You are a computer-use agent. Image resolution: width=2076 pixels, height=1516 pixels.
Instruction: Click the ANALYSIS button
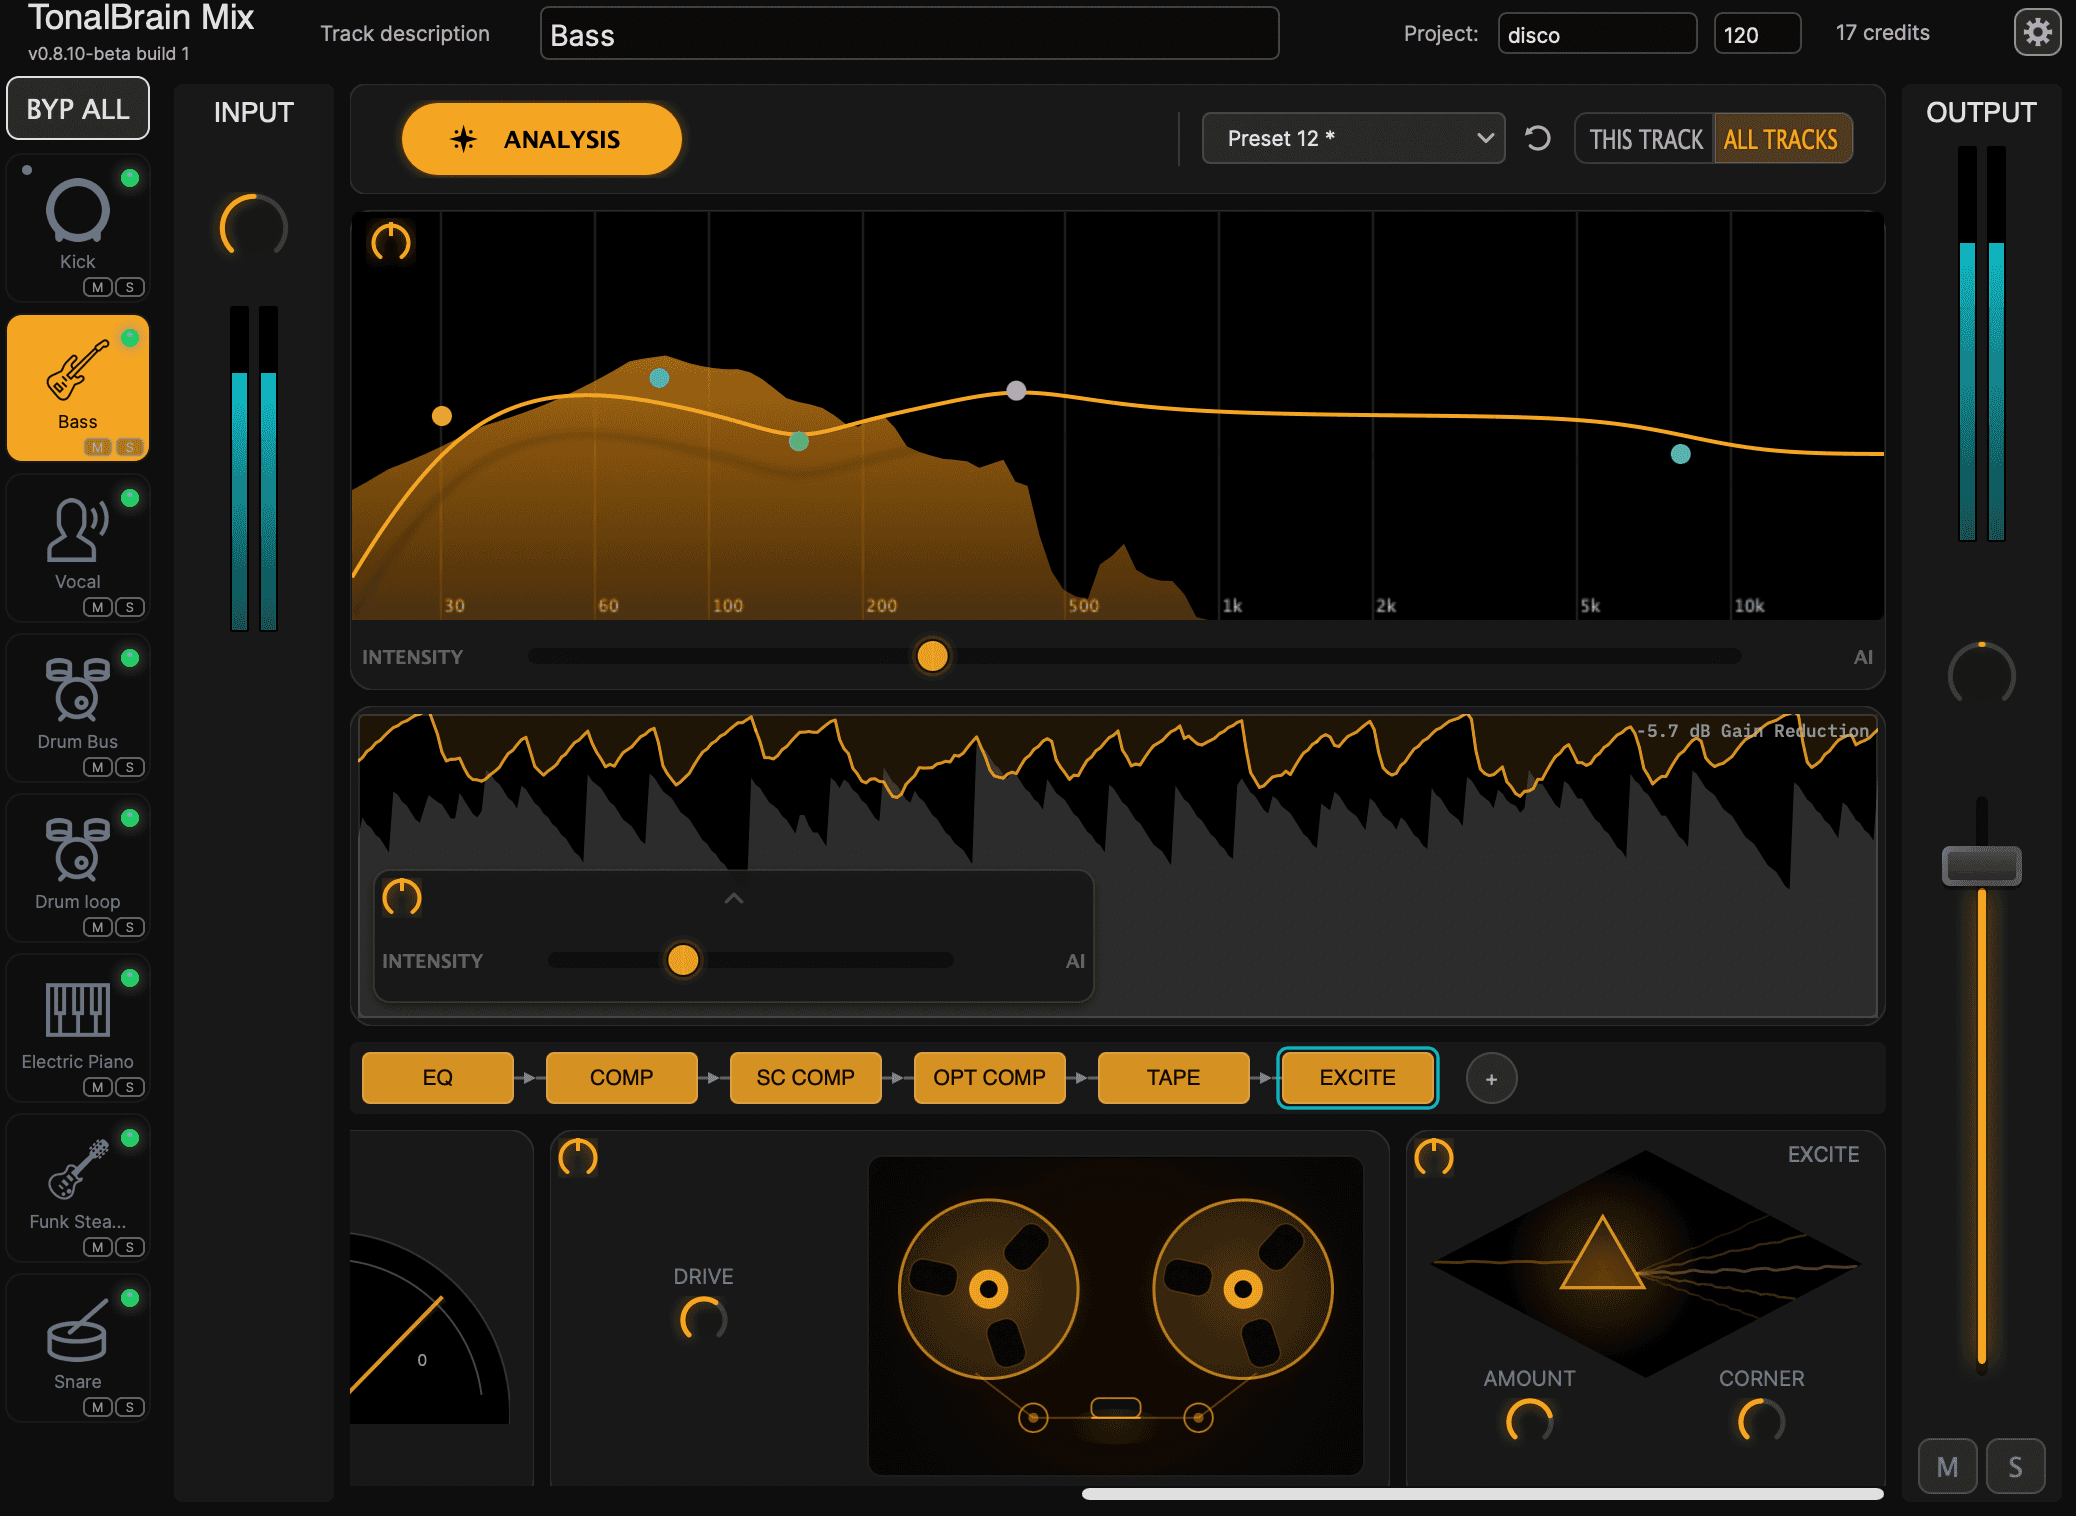click(542, 139)
